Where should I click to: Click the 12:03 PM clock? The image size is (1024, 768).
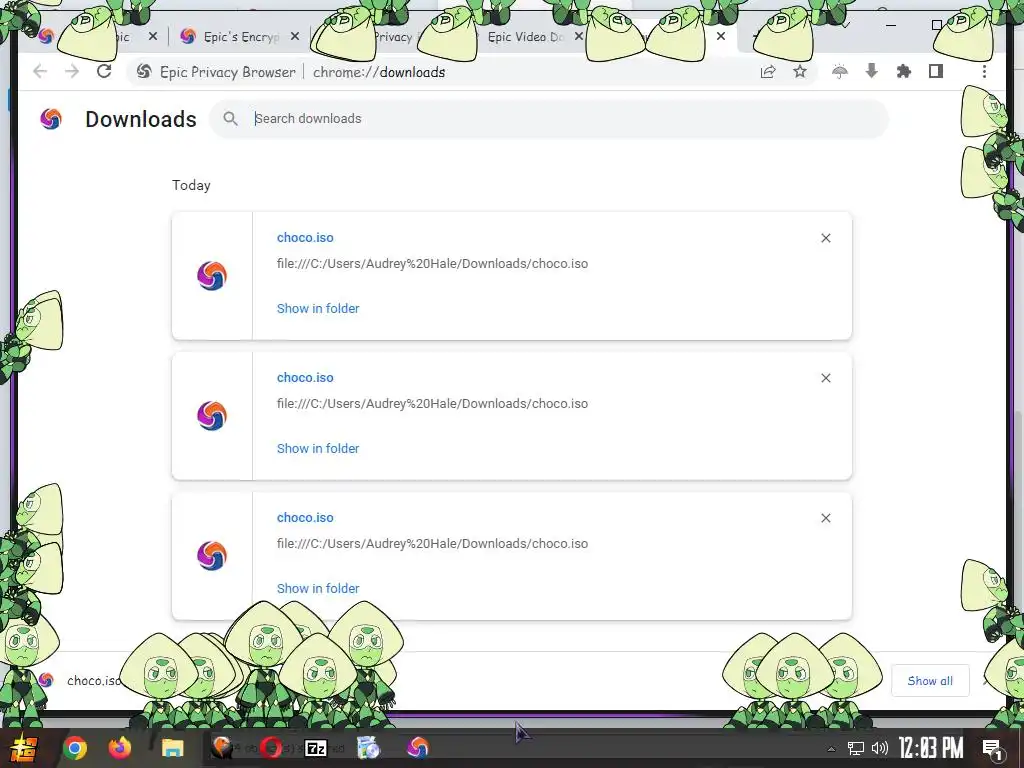931,748
